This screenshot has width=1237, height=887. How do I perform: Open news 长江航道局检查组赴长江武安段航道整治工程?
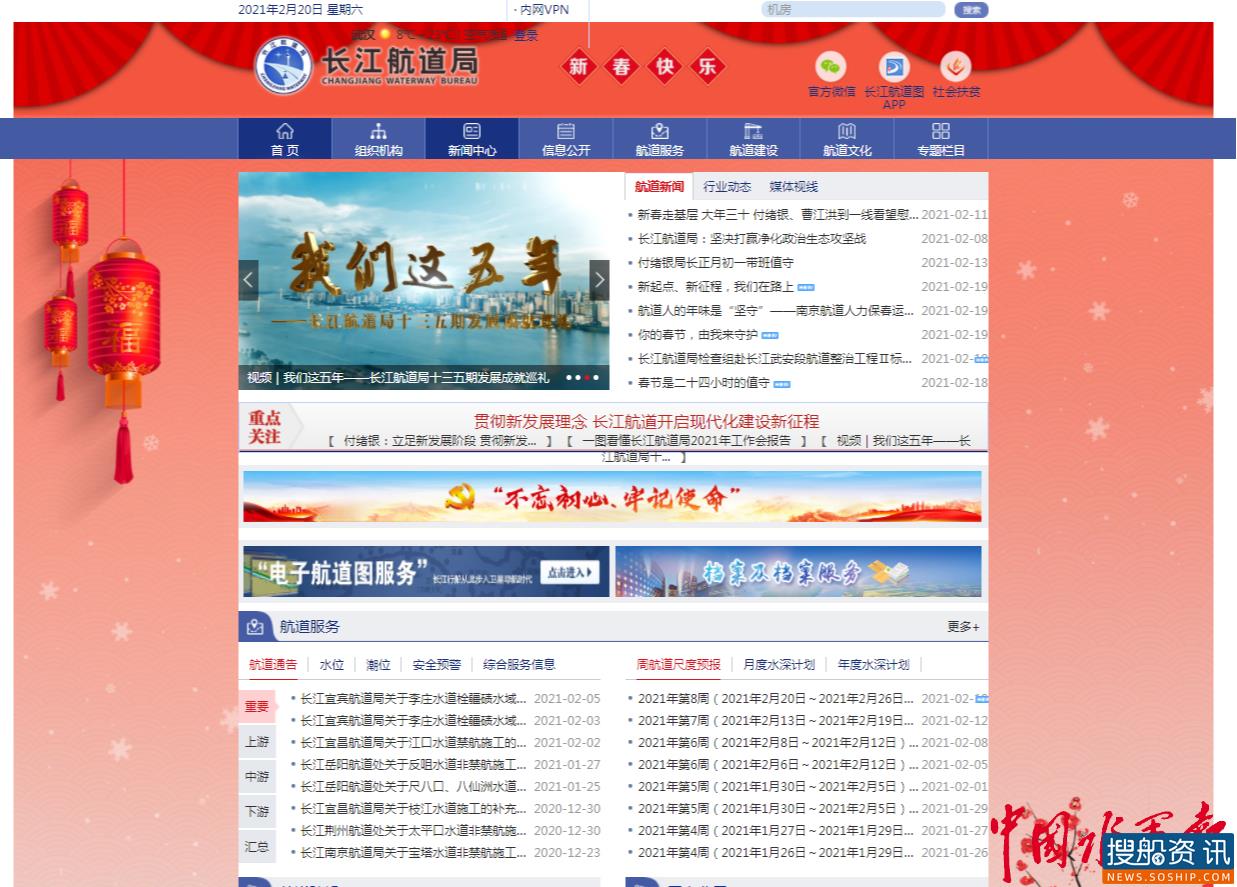click(775, 359)
